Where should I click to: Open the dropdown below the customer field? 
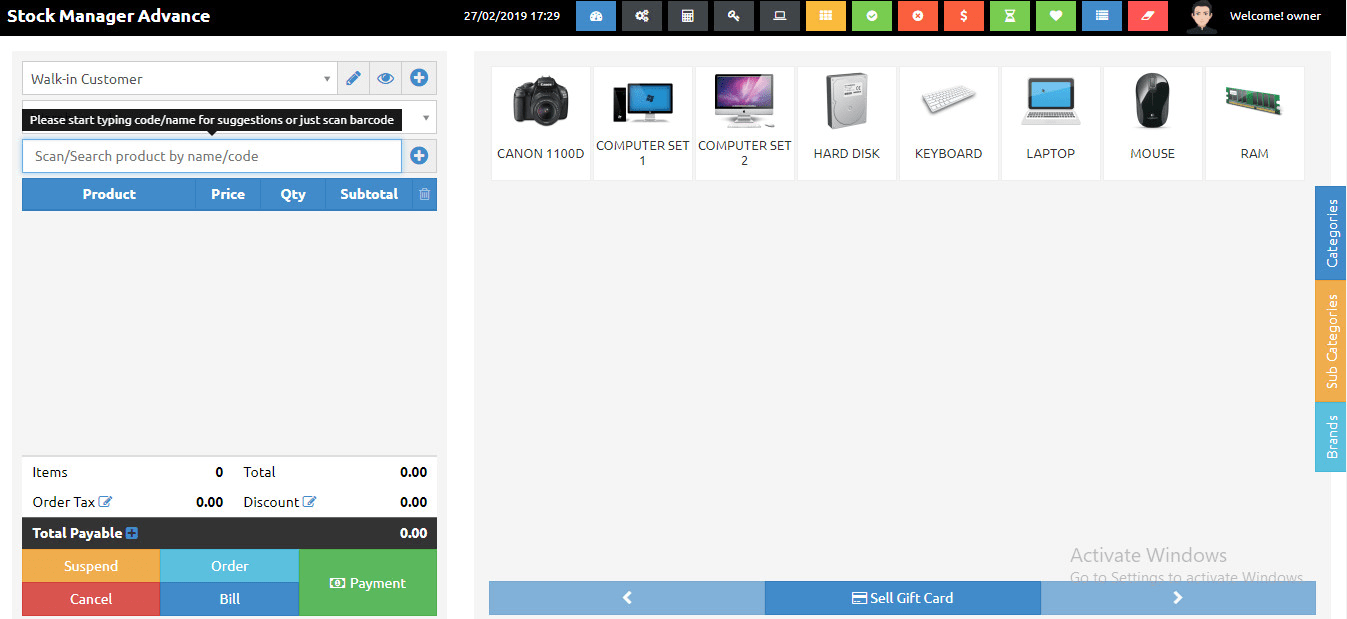[x=427, y=118]
